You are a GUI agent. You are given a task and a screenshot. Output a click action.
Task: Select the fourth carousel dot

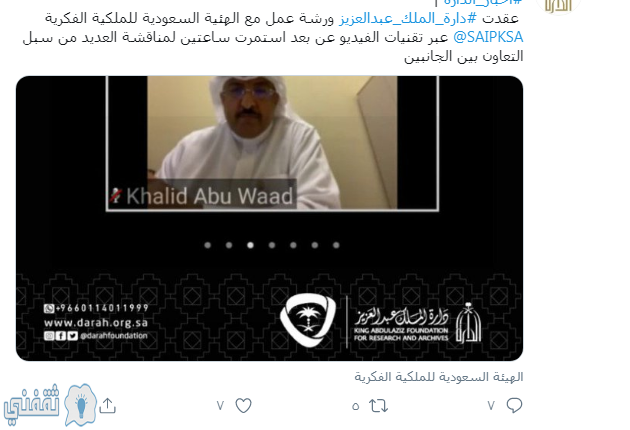pos(272,245)
